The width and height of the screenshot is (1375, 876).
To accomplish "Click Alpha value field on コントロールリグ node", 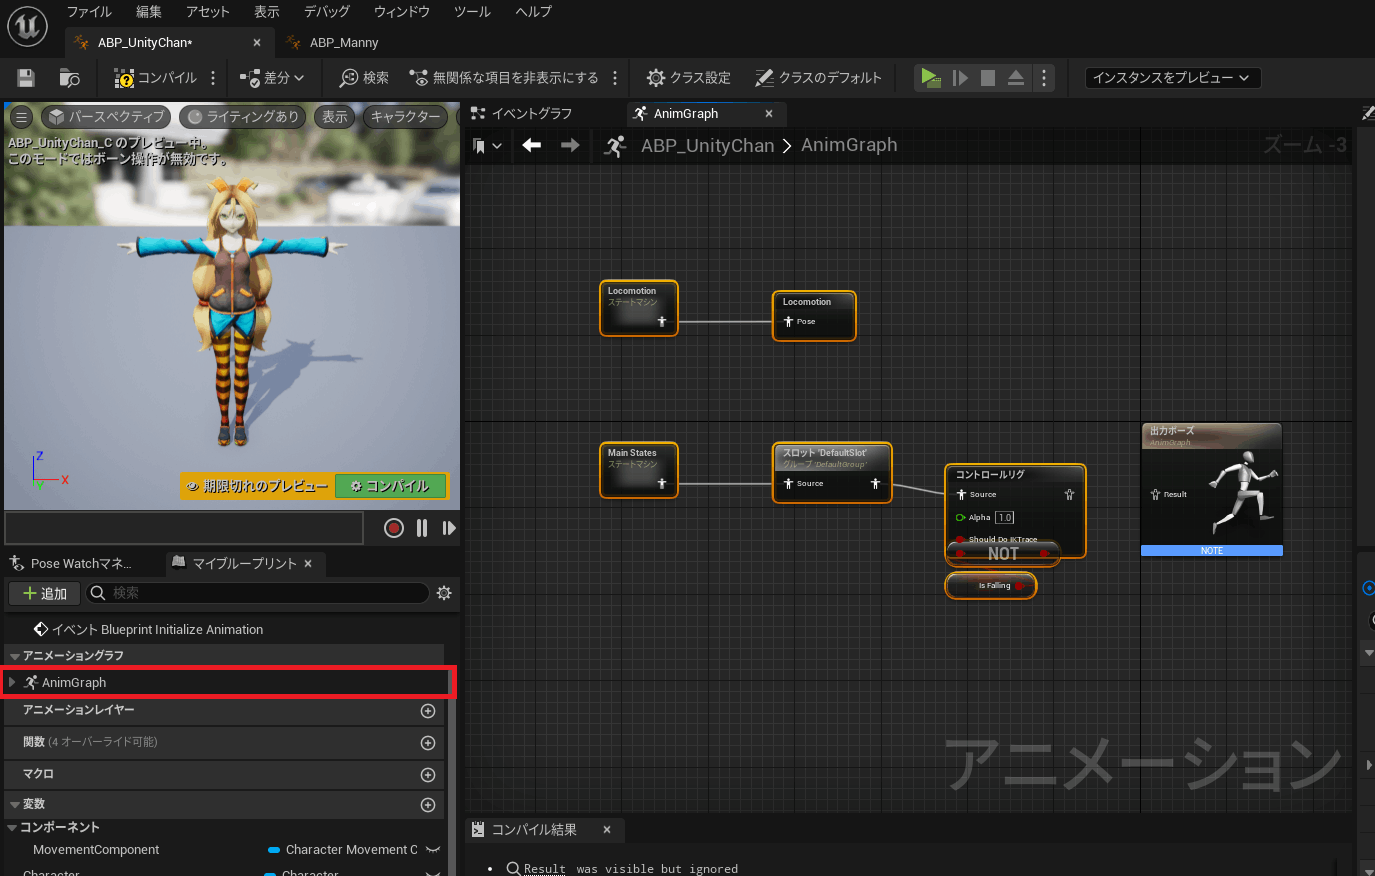I will pyautogui.click(x=1005, y=517).
